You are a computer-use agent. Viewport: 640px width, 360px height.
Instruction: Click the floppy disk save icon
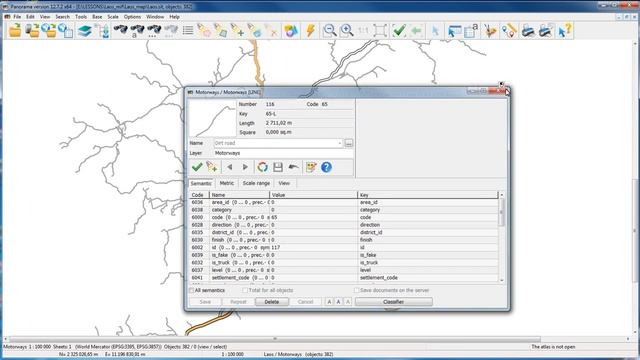[x=278, y=167]
